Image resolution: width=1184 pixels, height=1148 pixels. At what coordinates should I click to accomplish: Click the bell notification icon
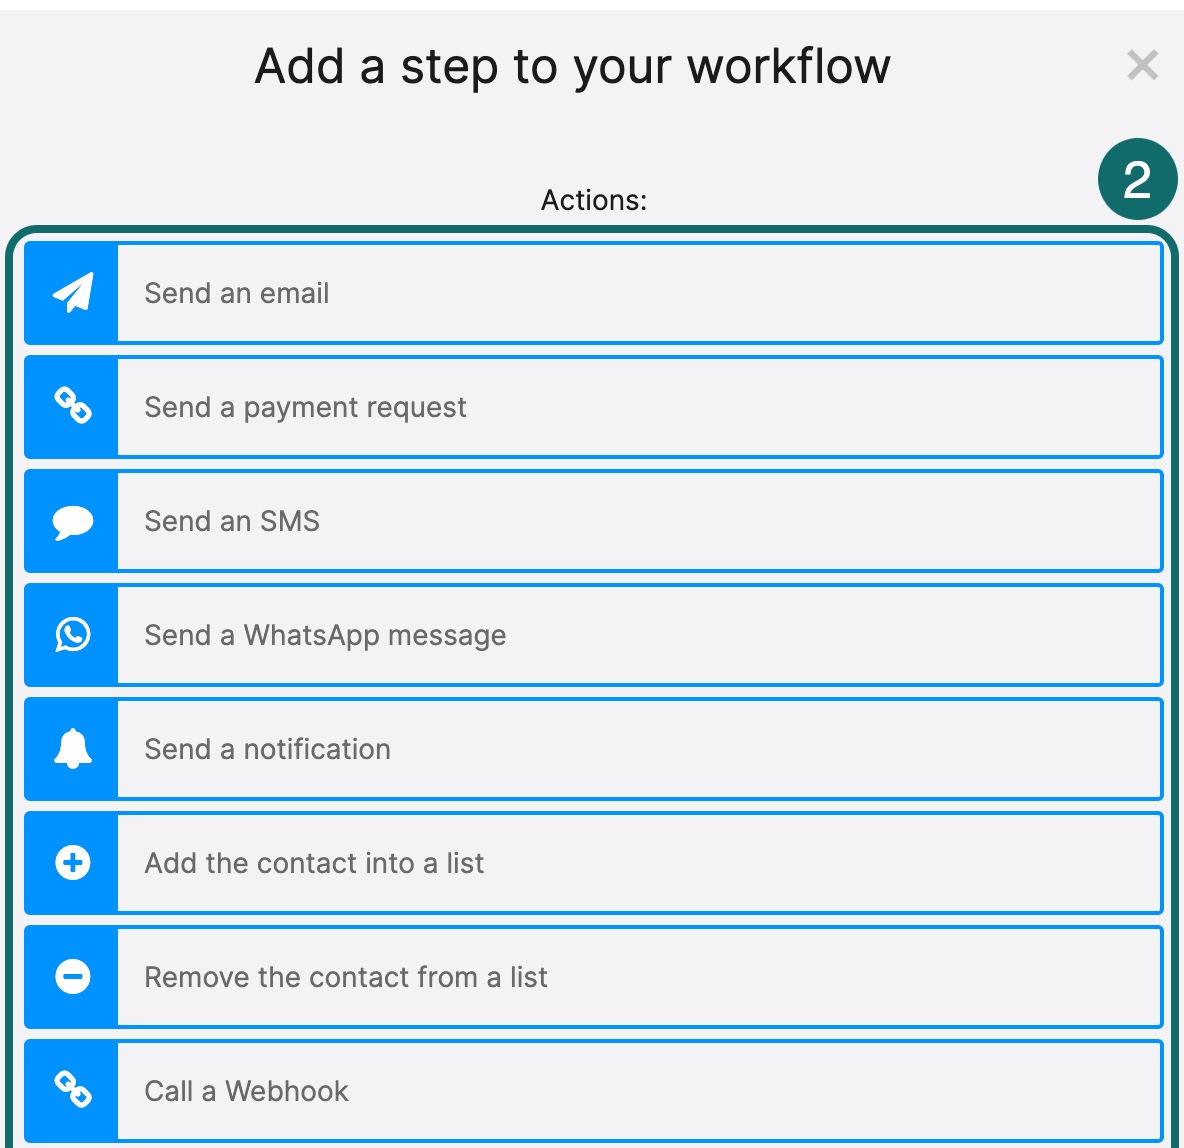tap(72, 749)
